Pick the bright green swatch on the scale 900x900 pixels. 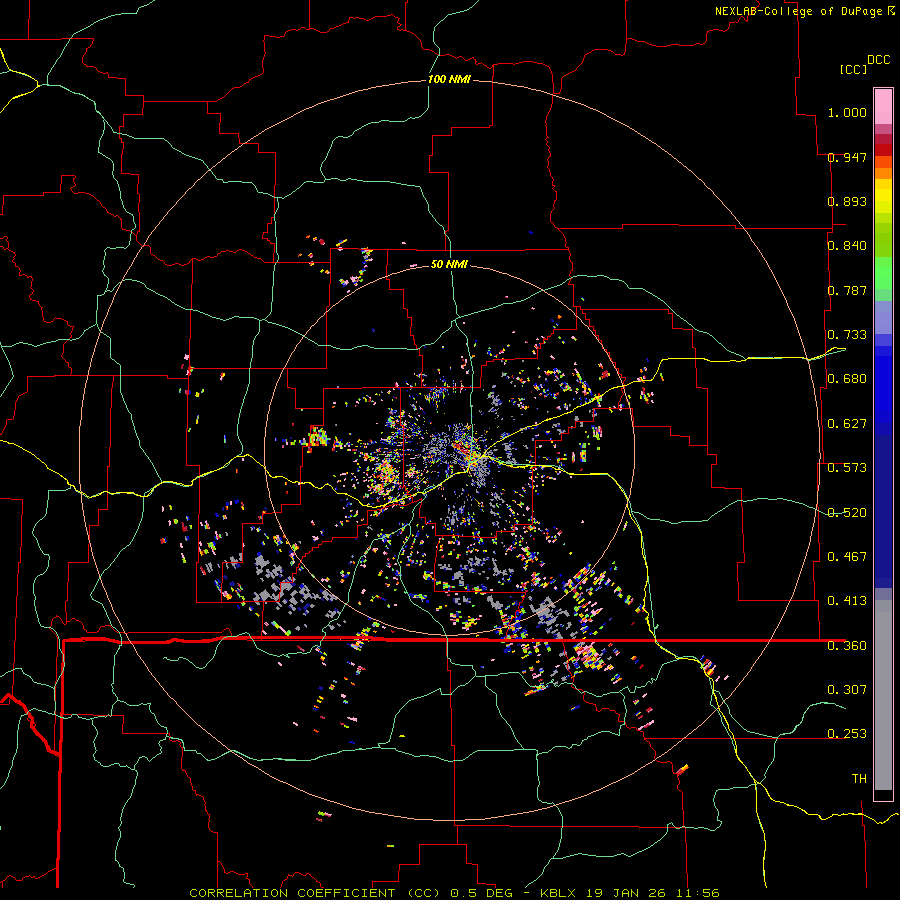(883, 273)
